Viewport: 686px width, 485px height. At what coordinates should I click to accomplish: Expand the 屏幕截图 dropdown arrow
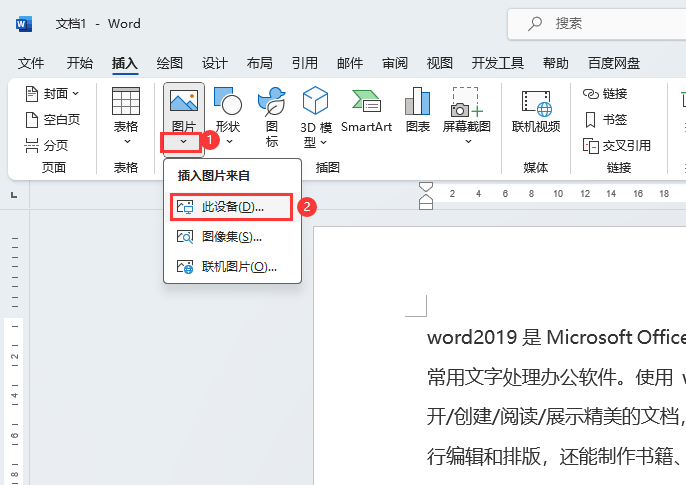[x=468, y=142]
